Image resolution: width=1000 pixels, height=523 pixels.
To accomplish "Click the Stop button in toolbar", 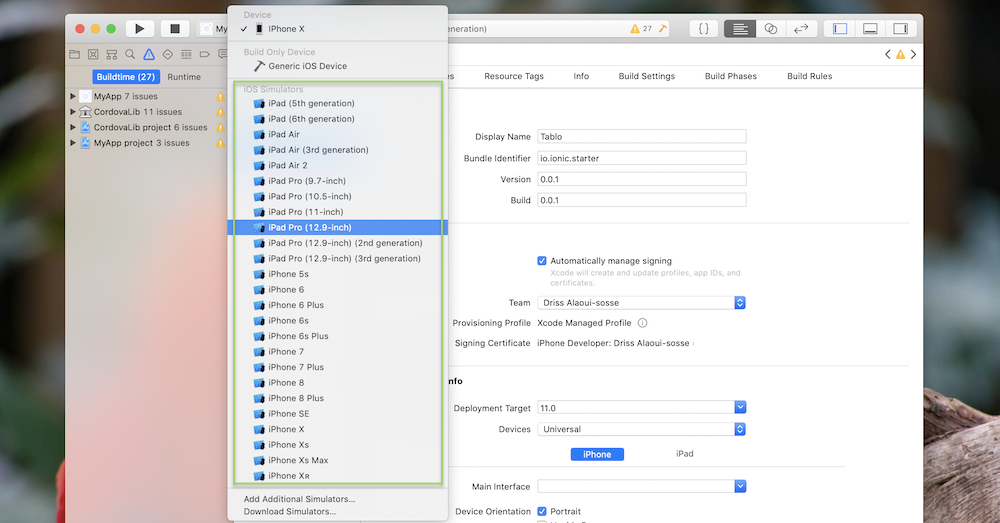I will point(175,29).
